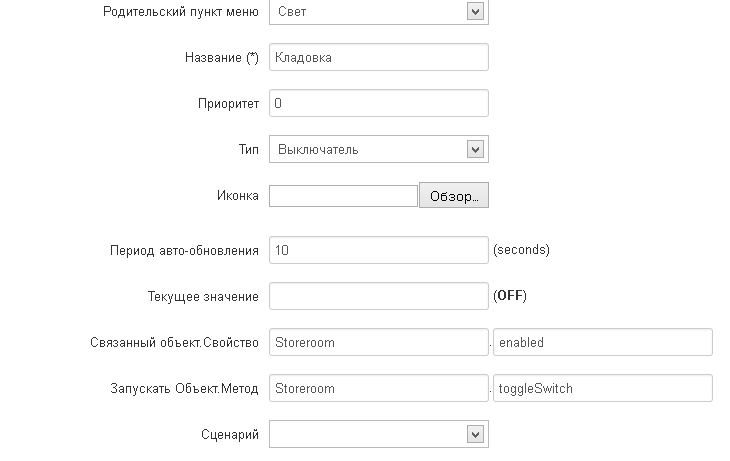
Task: Click into the 'Приоритет' input field
Action: 378,103
